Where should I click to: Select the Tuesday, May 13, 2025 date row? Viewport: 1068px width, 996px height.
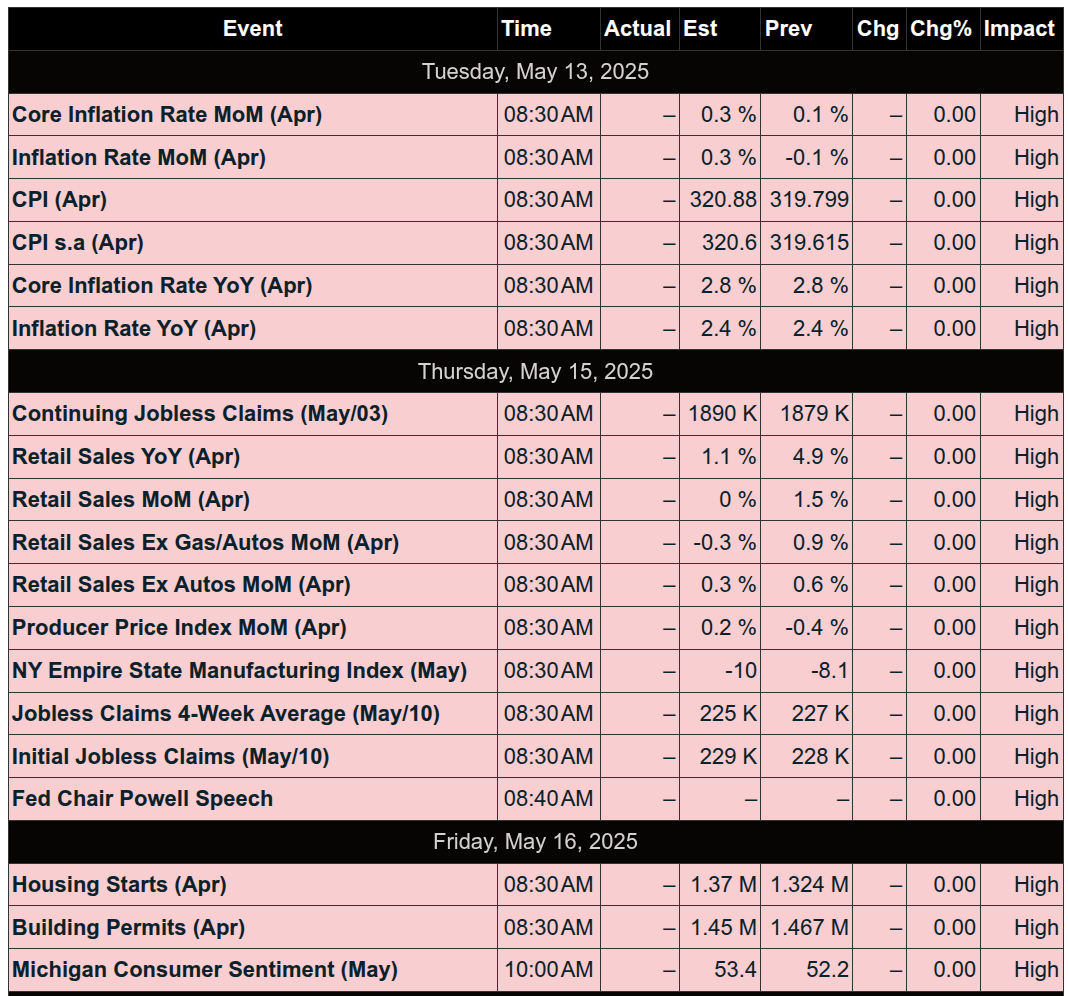click(535, 72)
